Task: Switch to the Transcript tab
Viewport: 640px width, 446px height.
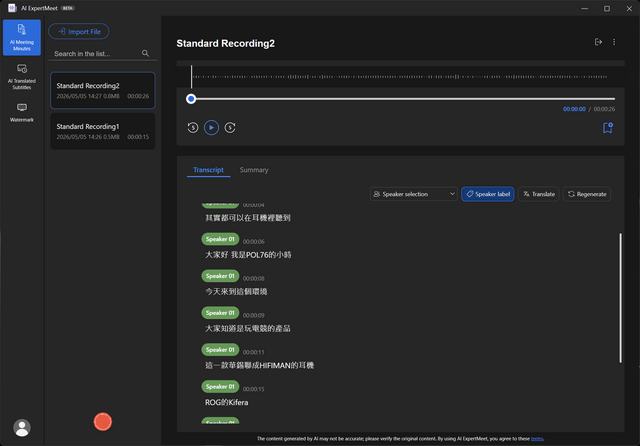Action: tap(208, 170)
